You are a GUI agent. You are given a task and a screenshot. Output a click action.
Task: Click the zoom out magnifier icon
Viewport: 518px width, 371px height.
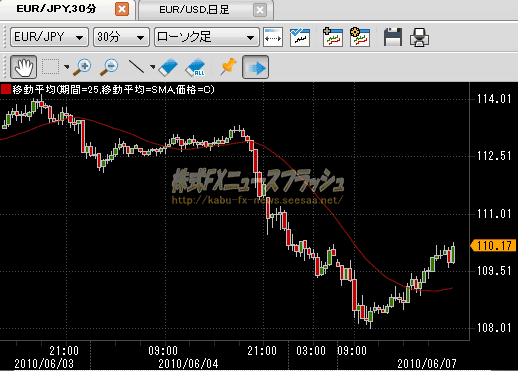click(x=109, y=67)
